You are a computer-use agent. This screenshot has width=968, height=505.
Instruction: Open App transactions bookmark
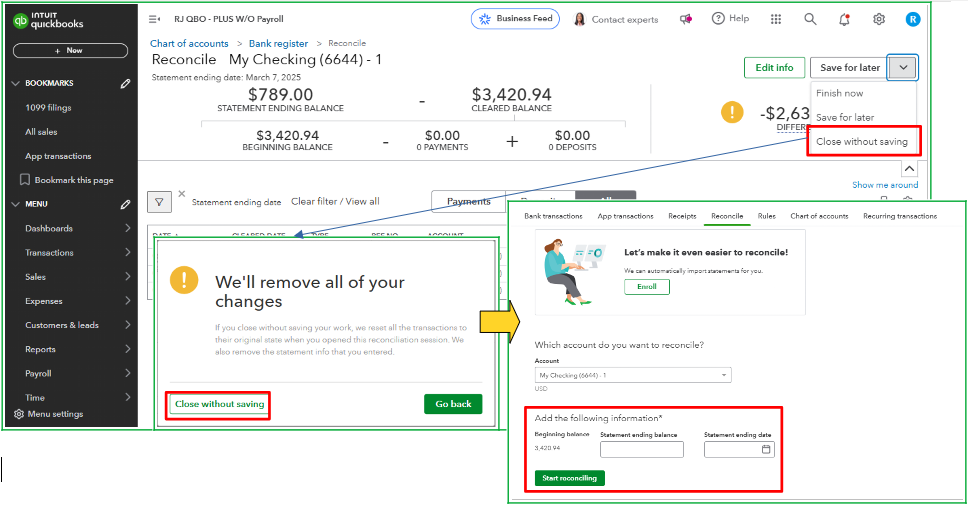(58, 156)
